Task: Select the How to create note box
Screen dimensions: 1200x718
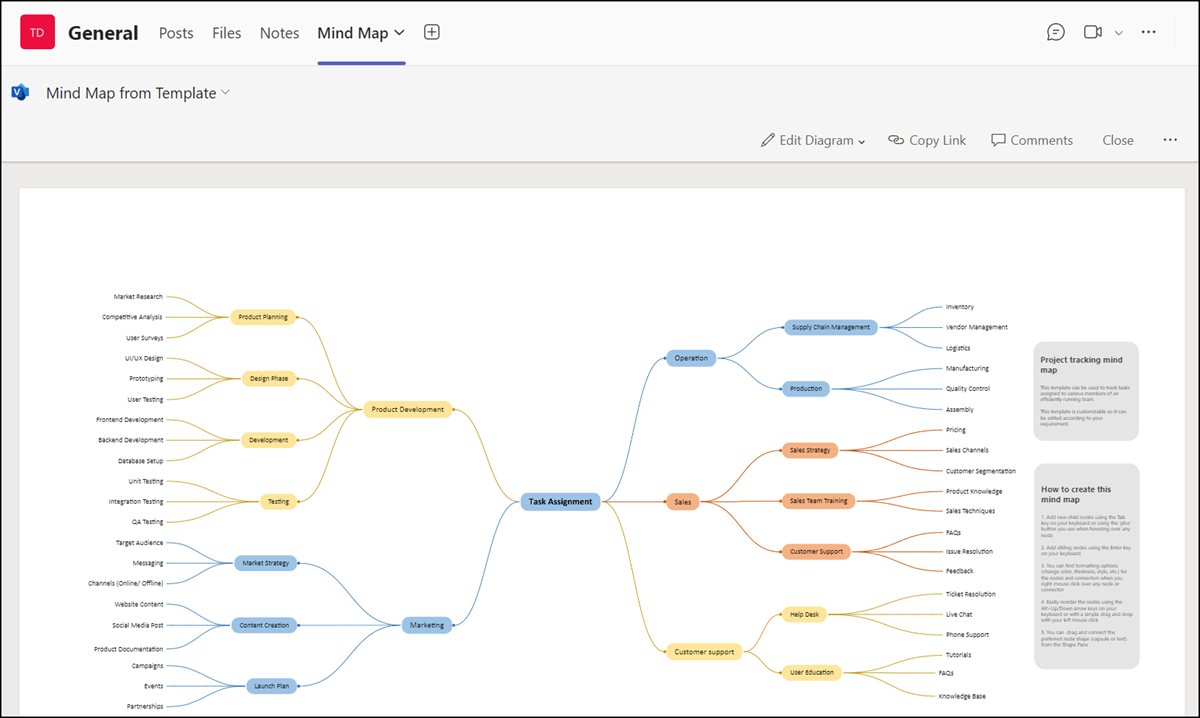Action: click(1086, 566)
